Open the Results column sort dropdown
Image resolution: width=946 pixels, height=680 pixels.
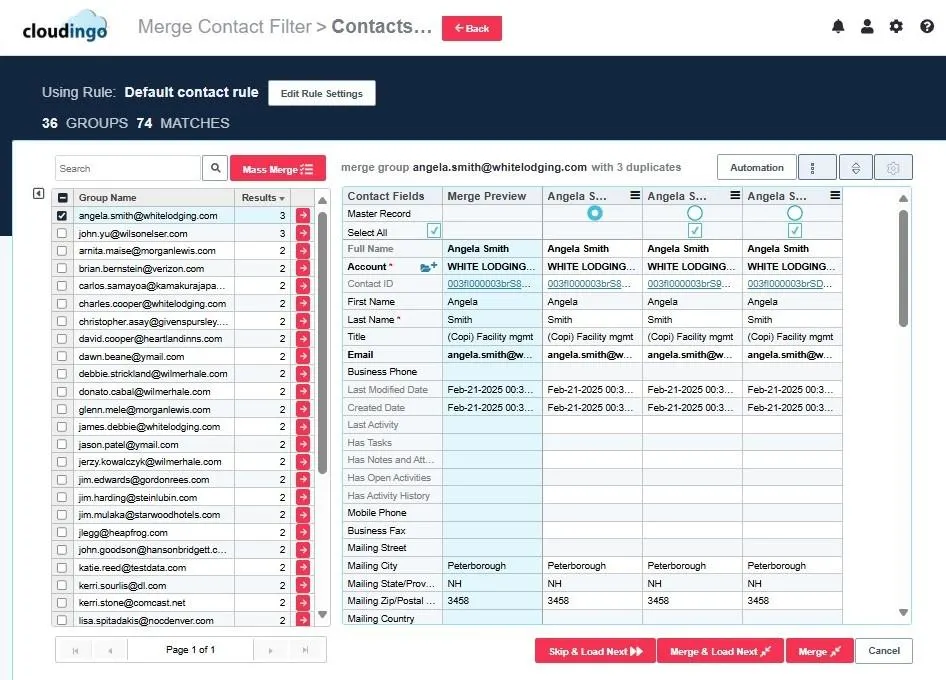click(x=282, y=198)
